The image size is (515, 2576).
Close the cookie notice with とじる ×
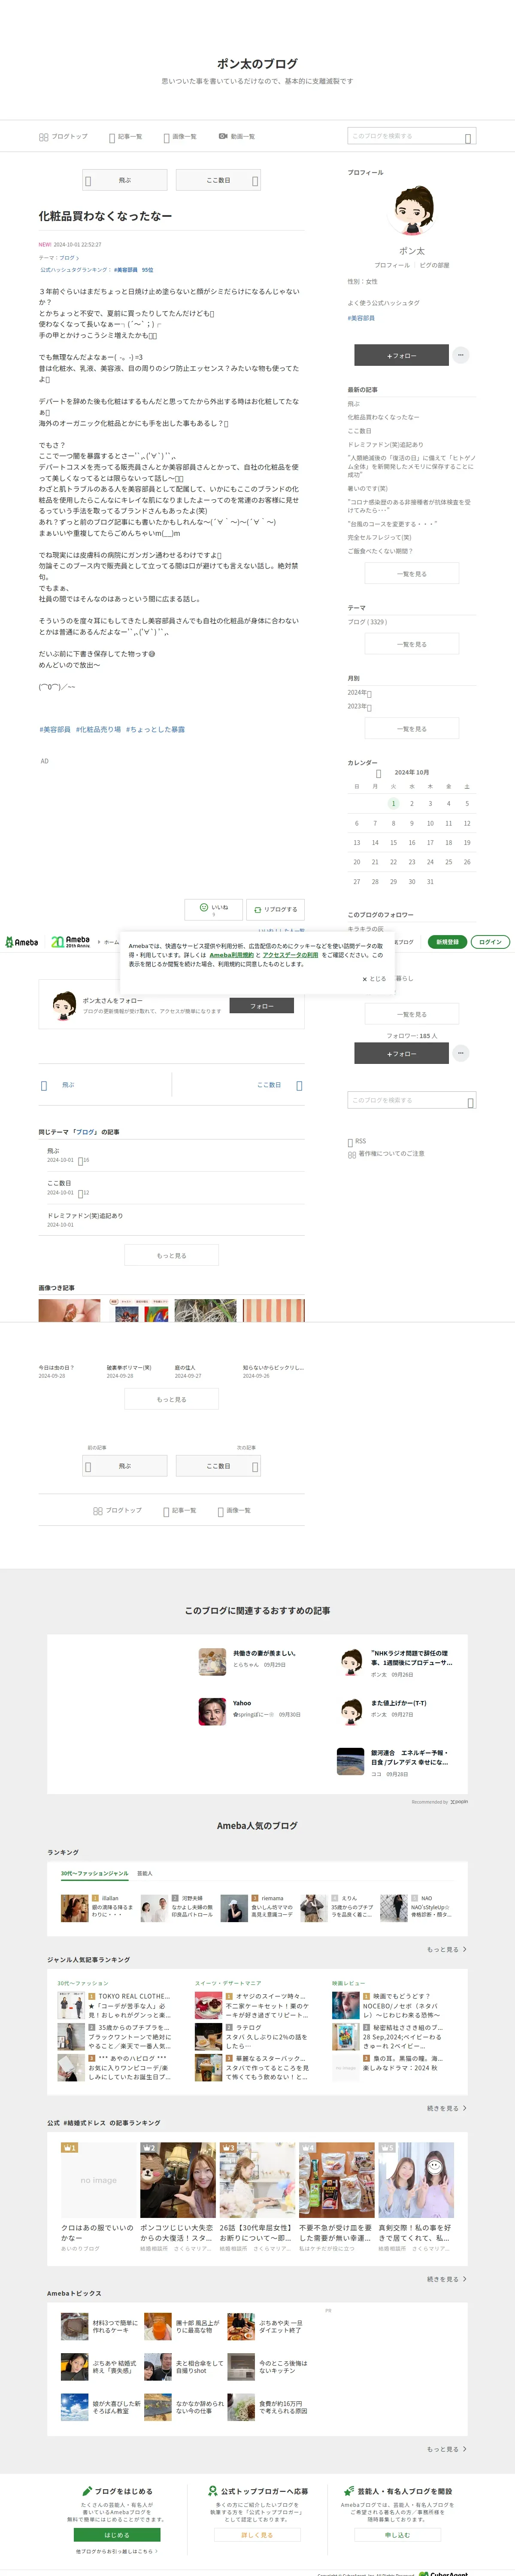click(x=373, y=979)
